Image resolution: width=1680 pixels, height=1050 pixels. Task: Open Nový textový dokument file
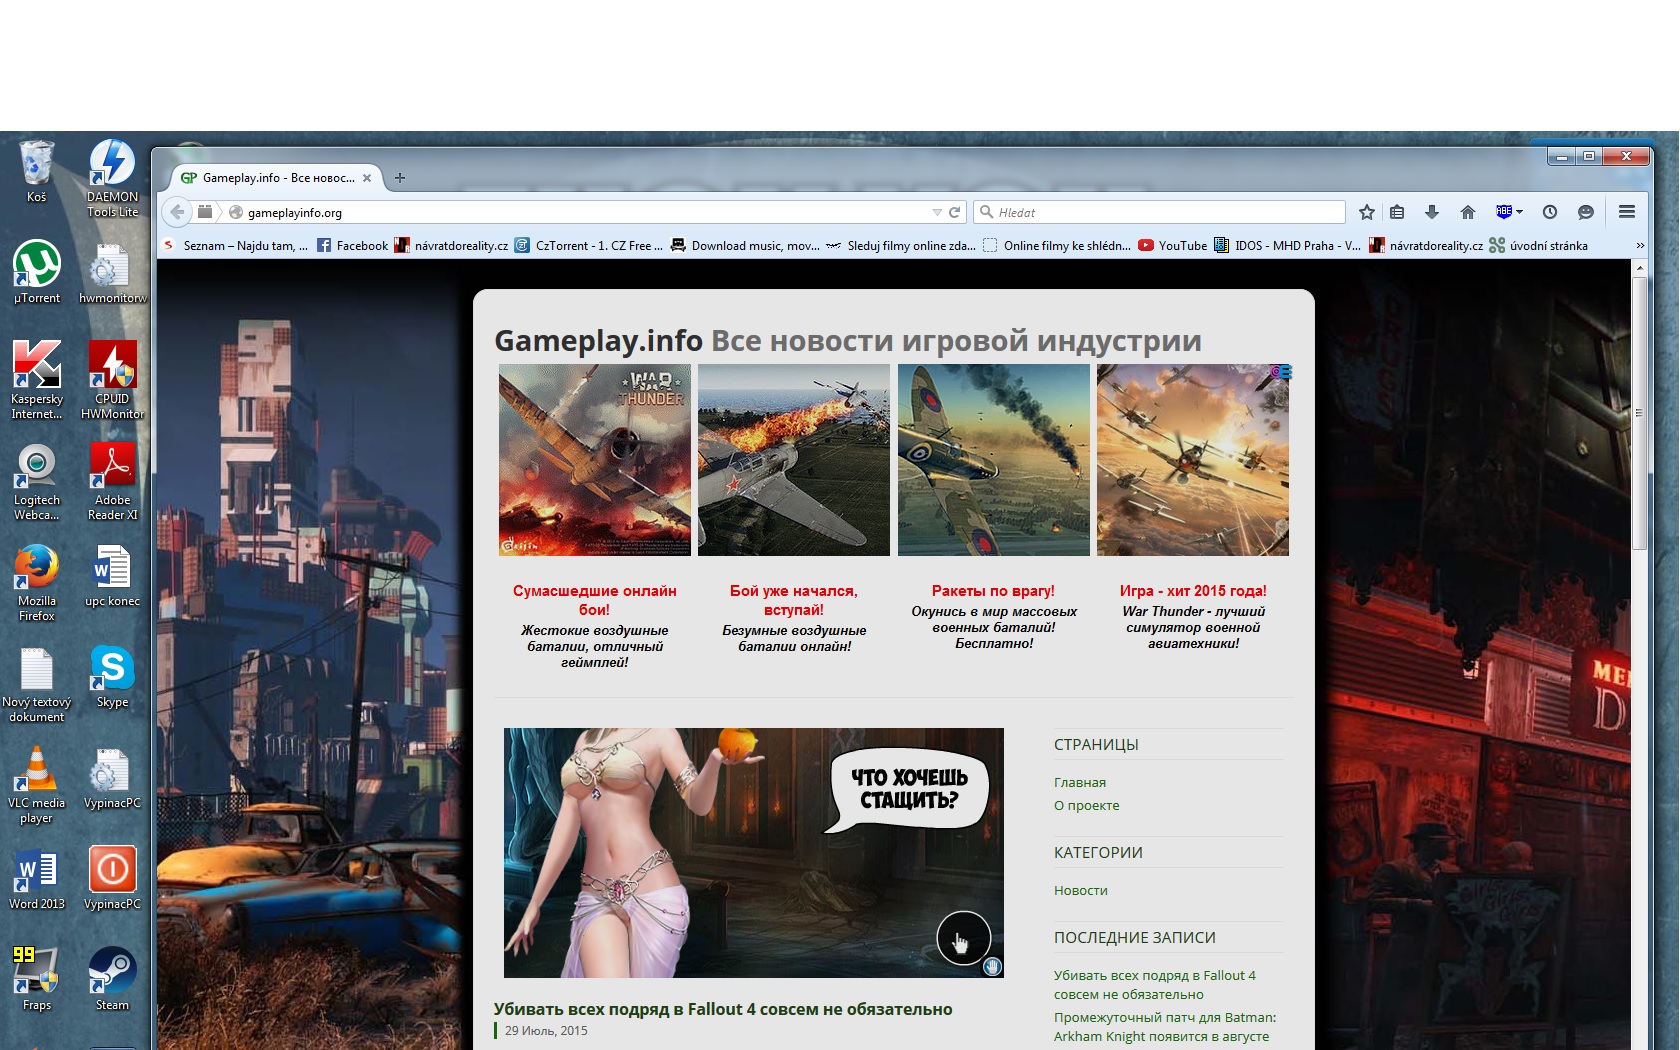click(36, 684)
